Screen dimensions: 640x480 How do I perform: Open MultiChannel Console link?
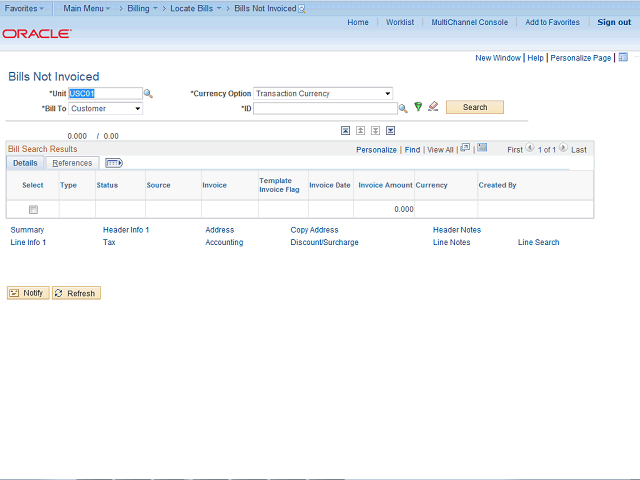pos(470,22)
